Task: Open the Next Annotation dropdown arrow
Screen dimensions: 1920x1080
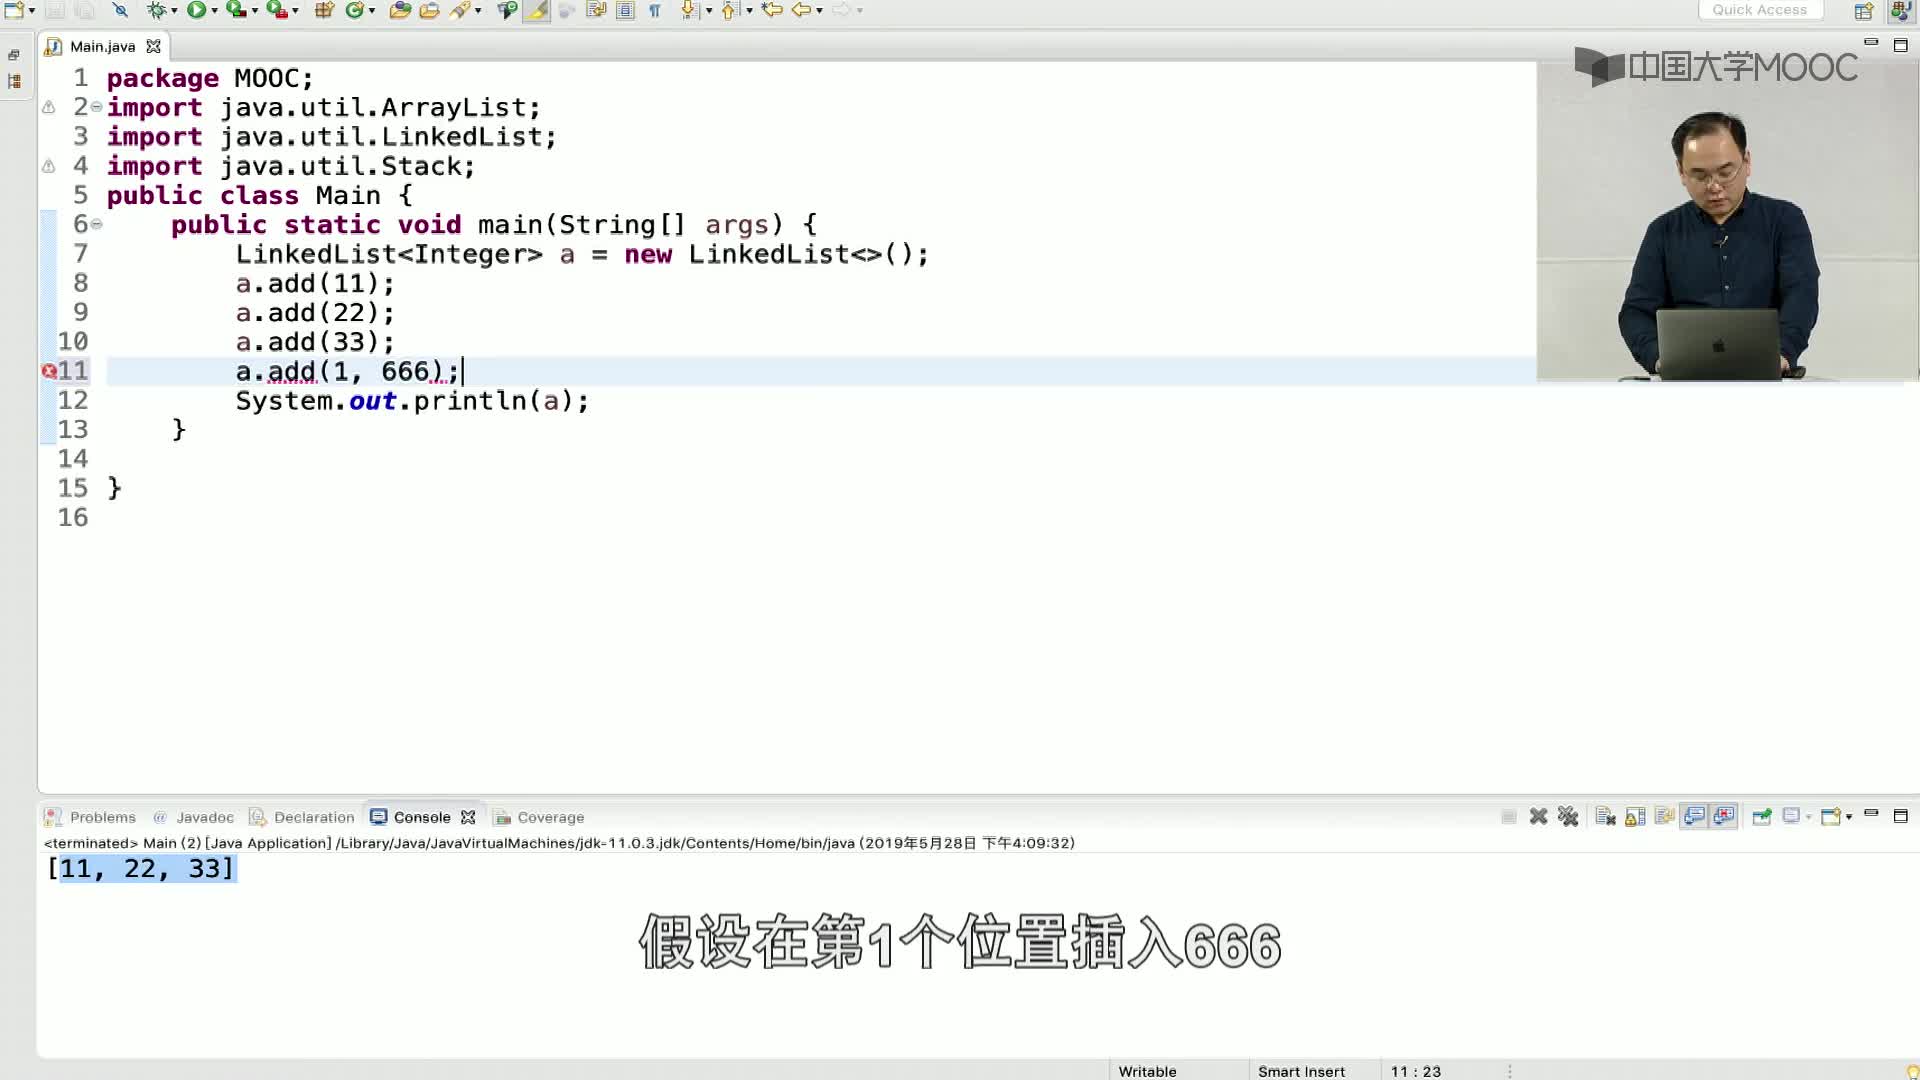Action: pos(709,10)
